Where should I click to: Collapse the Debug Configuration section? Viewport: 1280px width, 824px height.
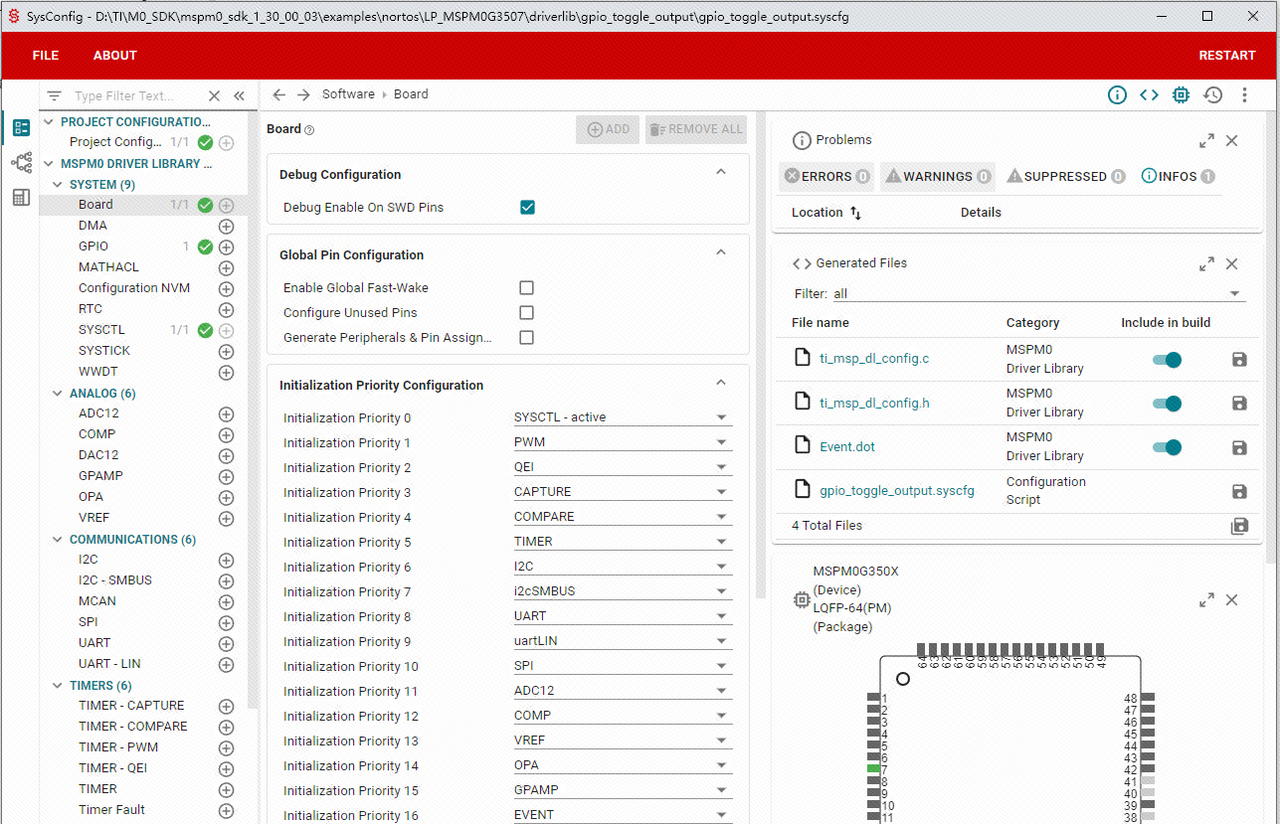point(721,173)
